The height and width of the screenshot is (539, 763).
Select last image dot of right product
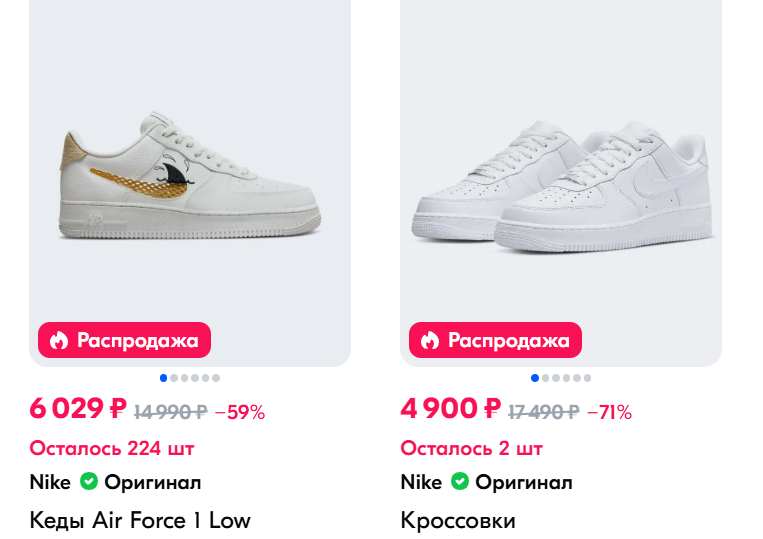(x=587, y=378)
